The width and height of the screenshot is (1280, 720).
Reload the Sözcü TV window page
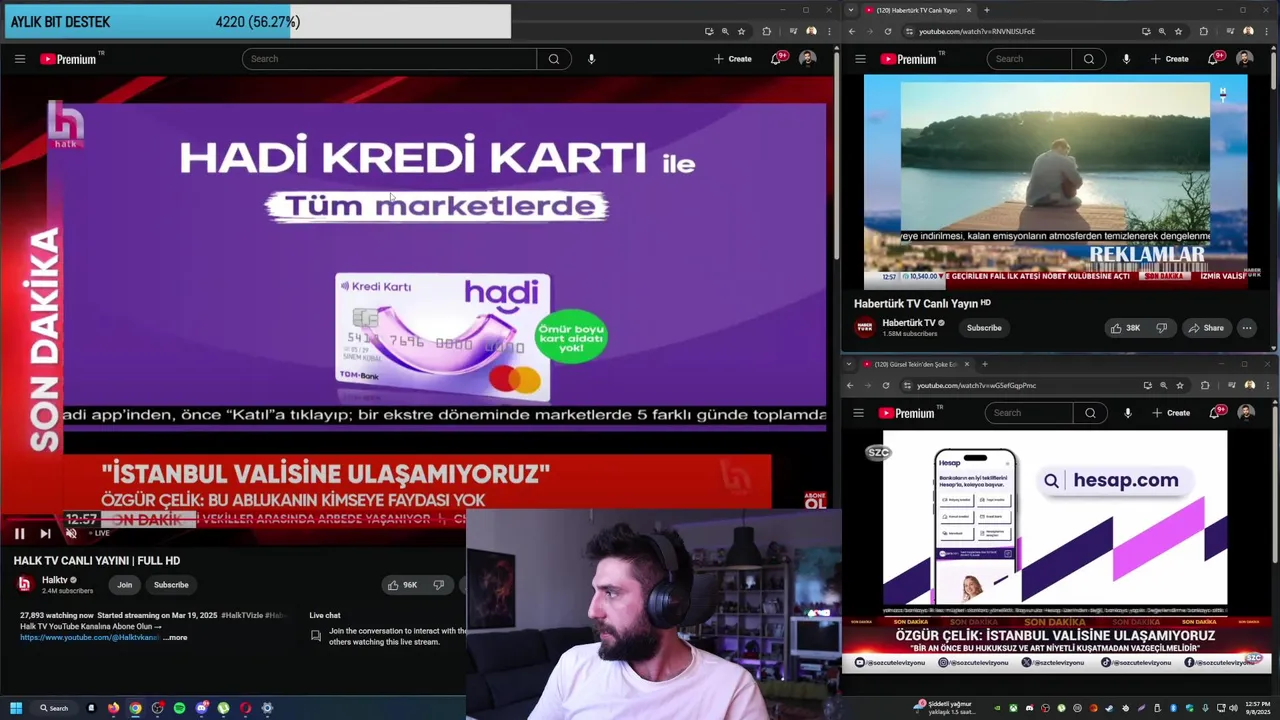886,385
